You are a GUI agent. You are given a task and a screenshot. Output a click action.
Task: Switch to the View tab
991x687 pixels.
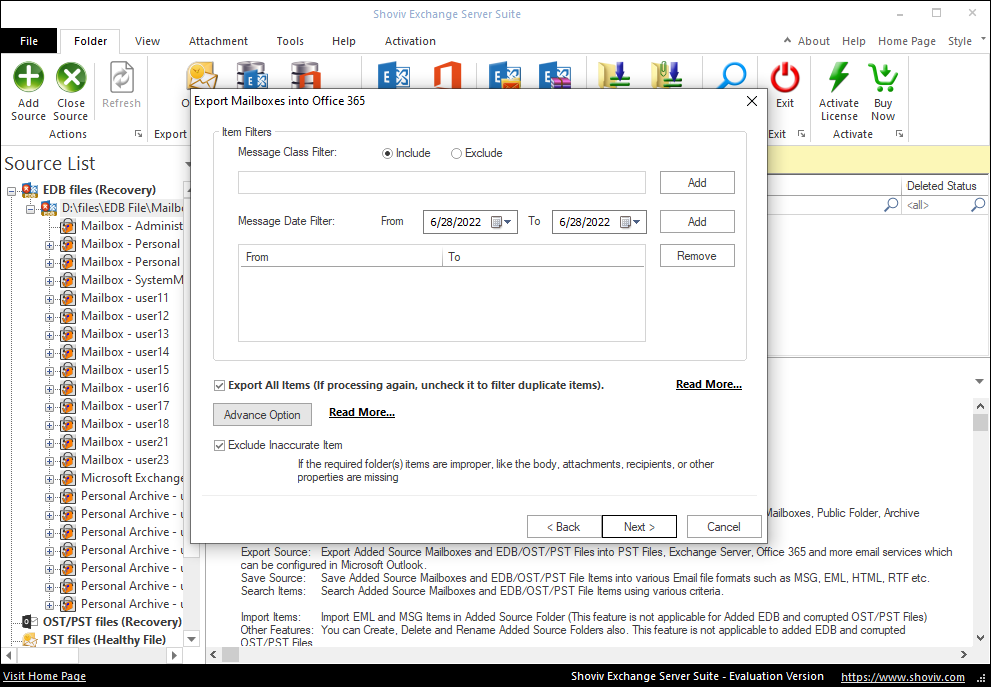coord(147,41)
